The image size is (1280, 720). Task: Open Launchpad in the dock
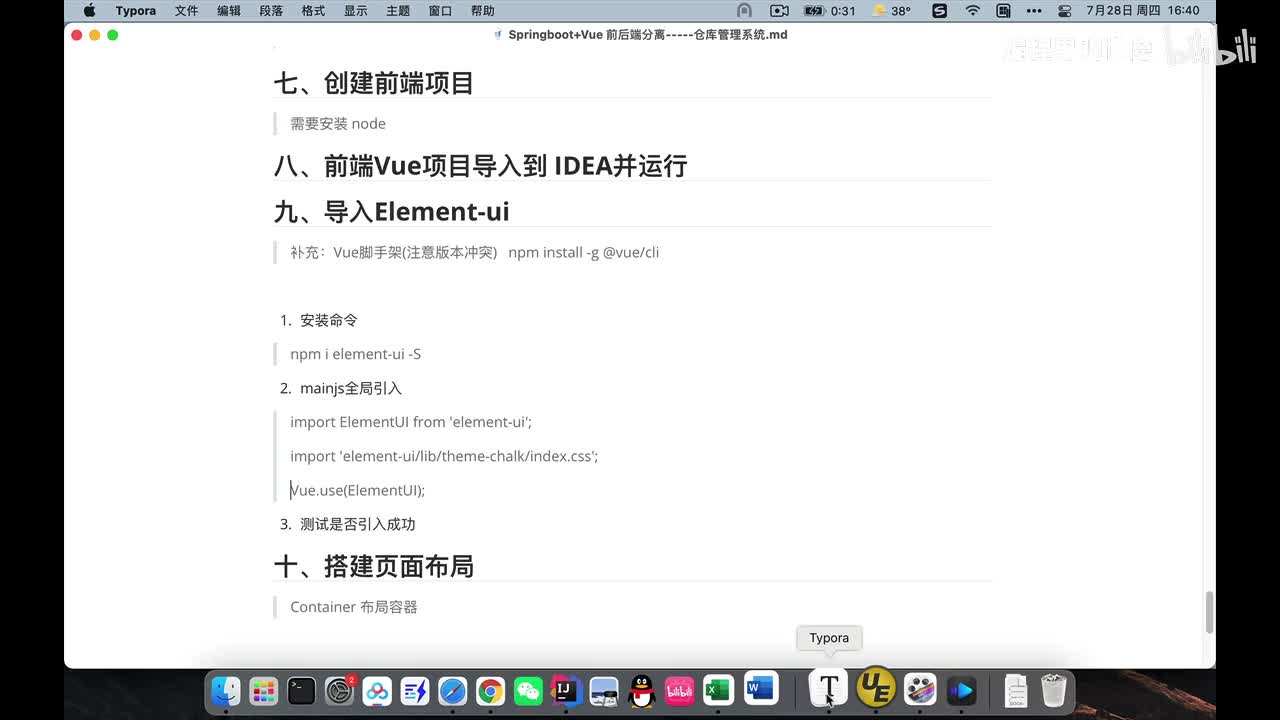click(264, 690)
